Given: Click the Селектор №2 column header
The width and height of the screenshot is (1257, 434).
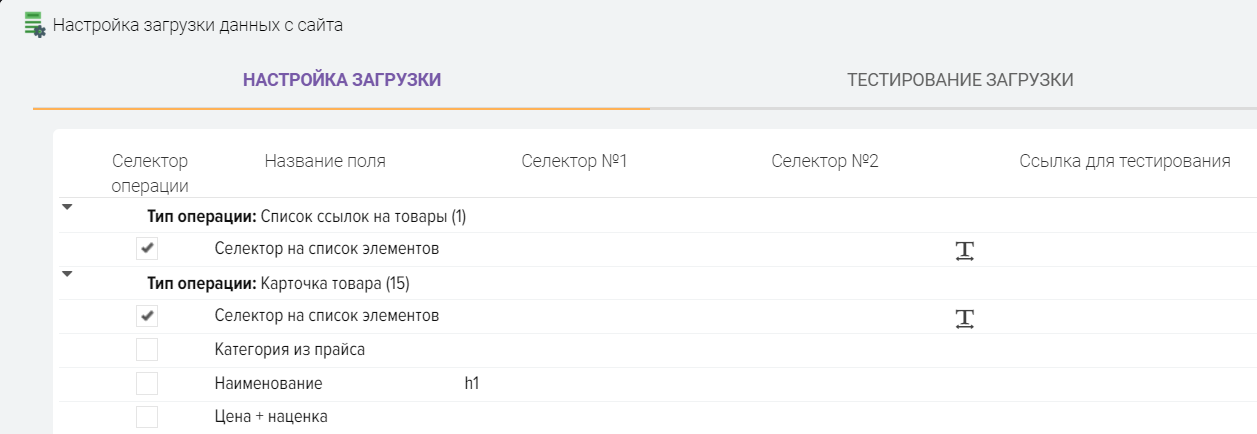Looking at the screenshot, I should 824,161.
